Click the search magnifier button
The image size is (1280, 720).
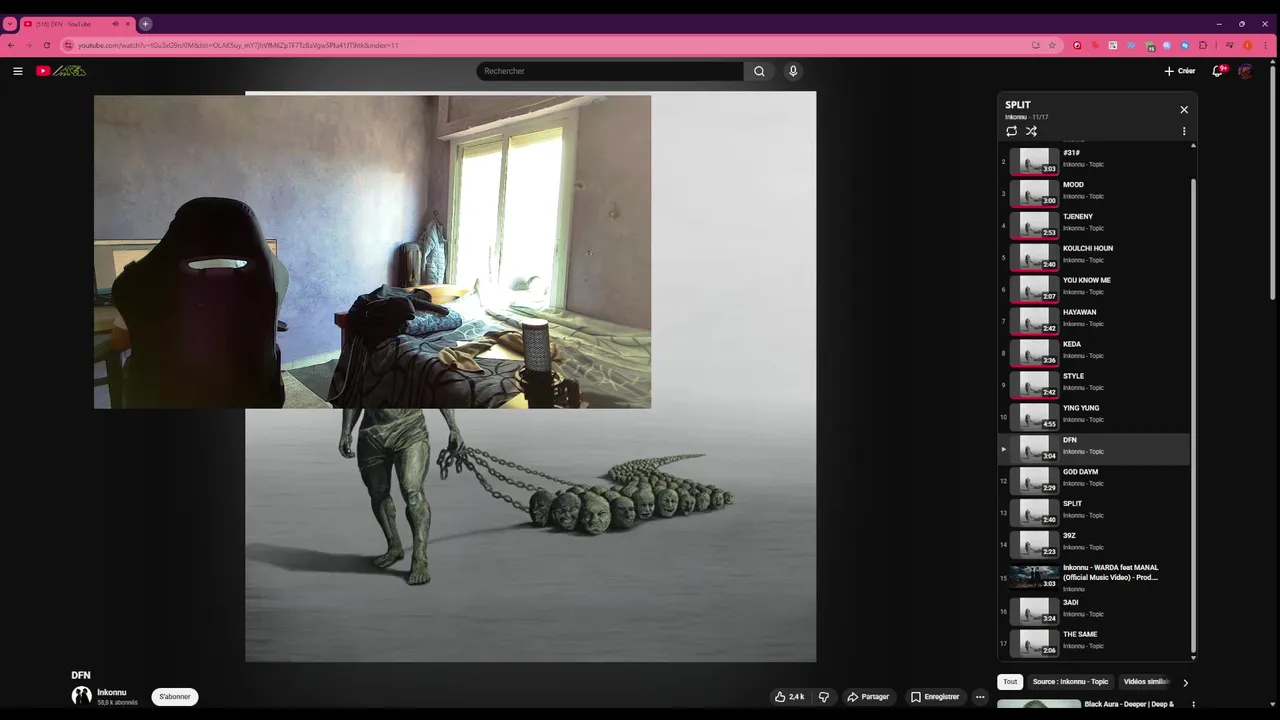click(759, 71)
